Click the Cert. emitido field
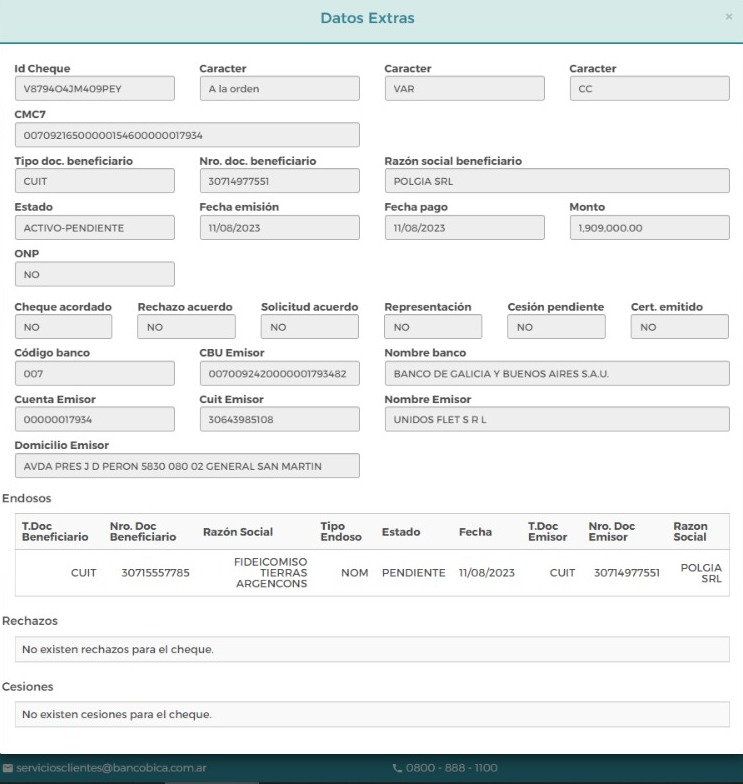The width and height of the screenshot is (743, 784). click(680, 327)
